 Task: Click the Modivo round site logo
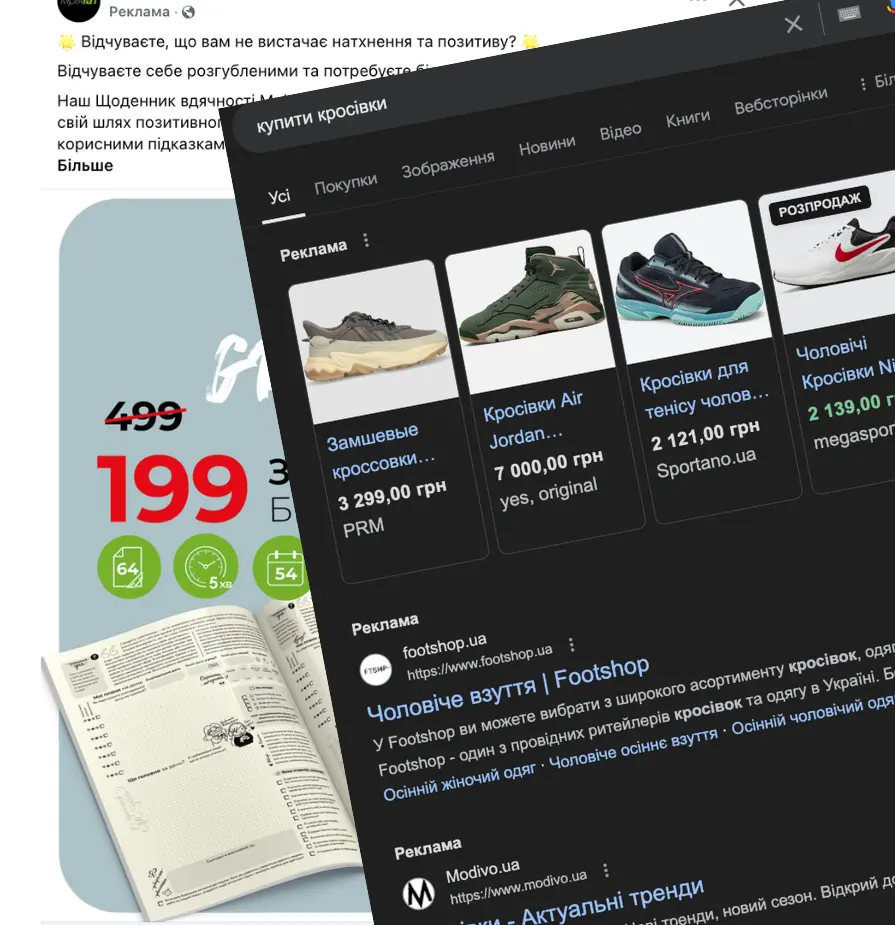coord(419,894)
